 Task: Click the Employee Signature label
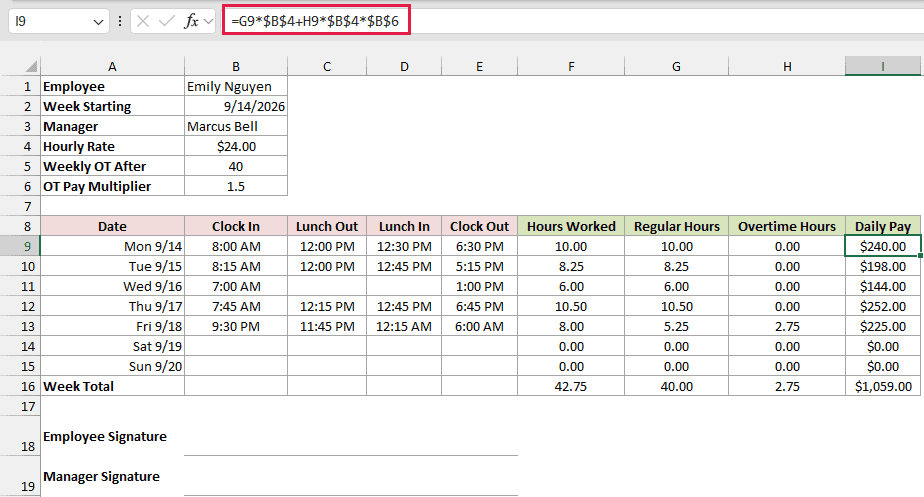pyautogui.click(x=105, y=436)
